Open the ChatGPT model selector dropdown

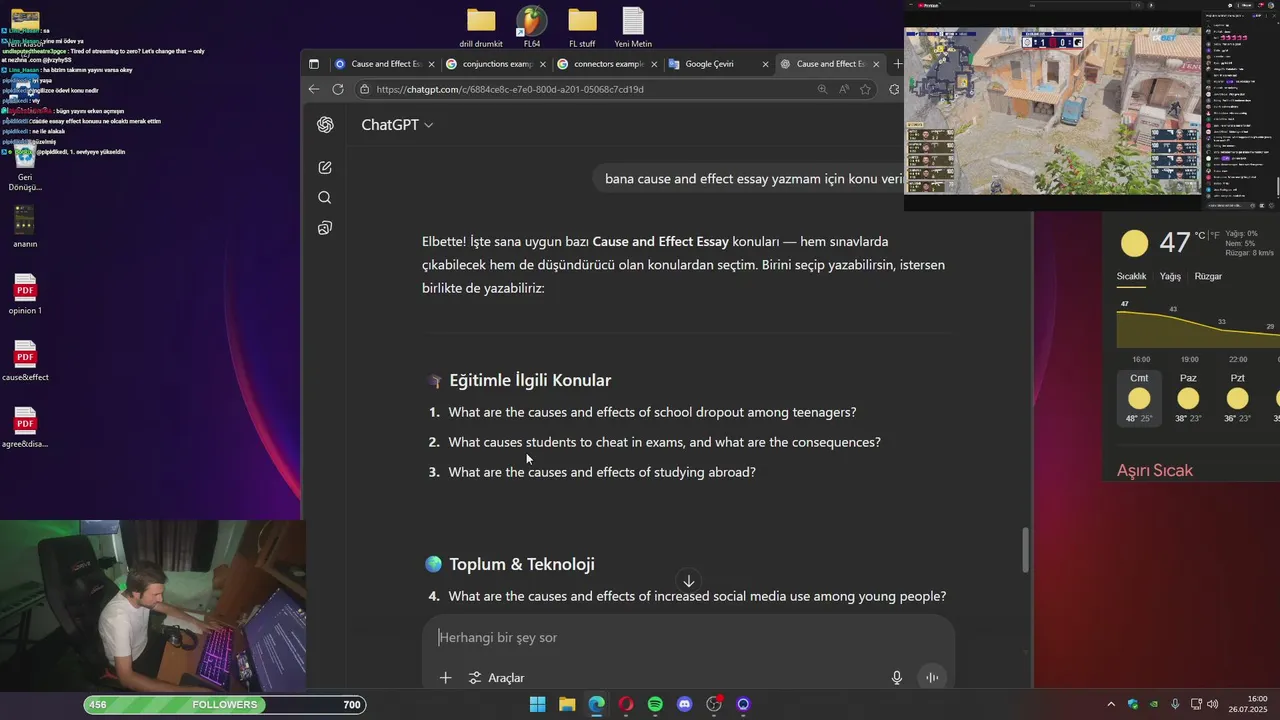click(x=397, y=125)
